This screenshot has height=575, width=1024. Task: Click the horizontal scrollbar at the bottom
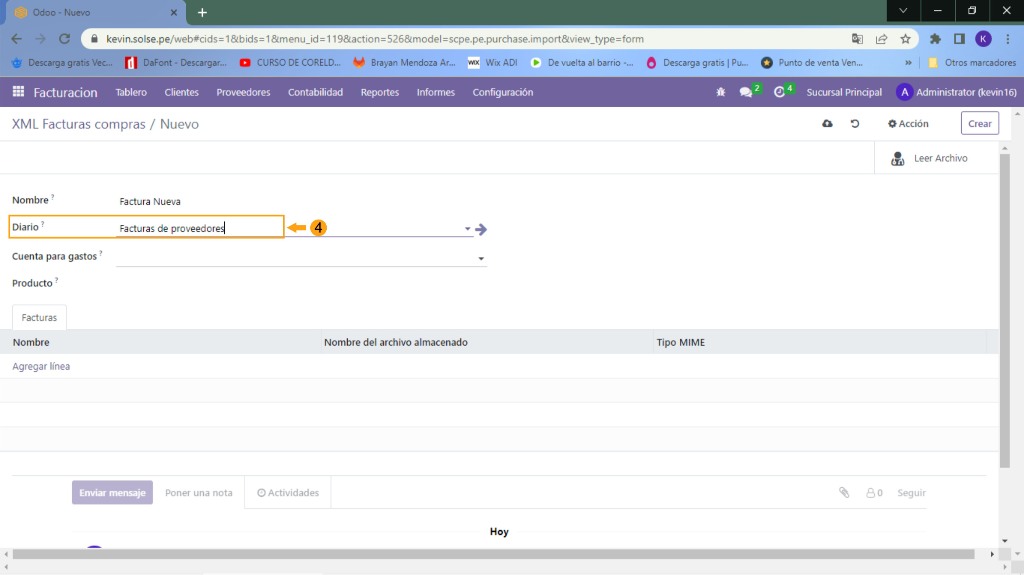(x=490, y=554)
